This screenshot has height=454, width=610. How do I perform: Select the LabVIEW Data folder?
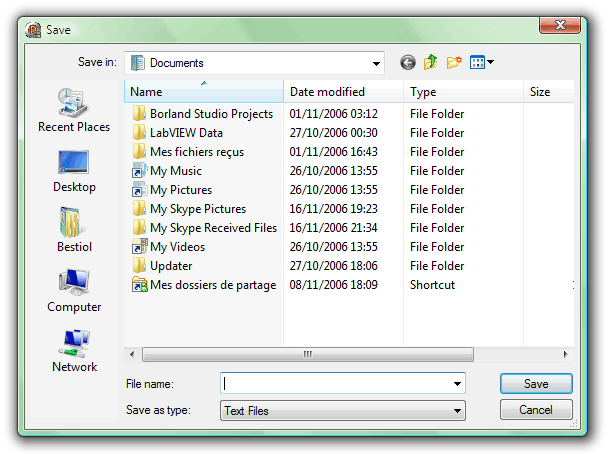pyautogui.click(x=186, y=133)
